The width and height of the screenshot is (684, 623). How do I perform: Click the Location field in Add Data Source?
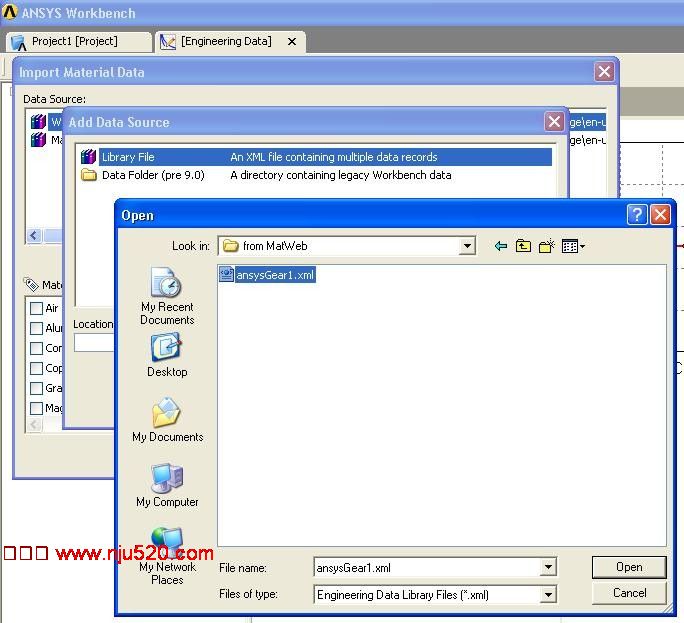[94, 343]
